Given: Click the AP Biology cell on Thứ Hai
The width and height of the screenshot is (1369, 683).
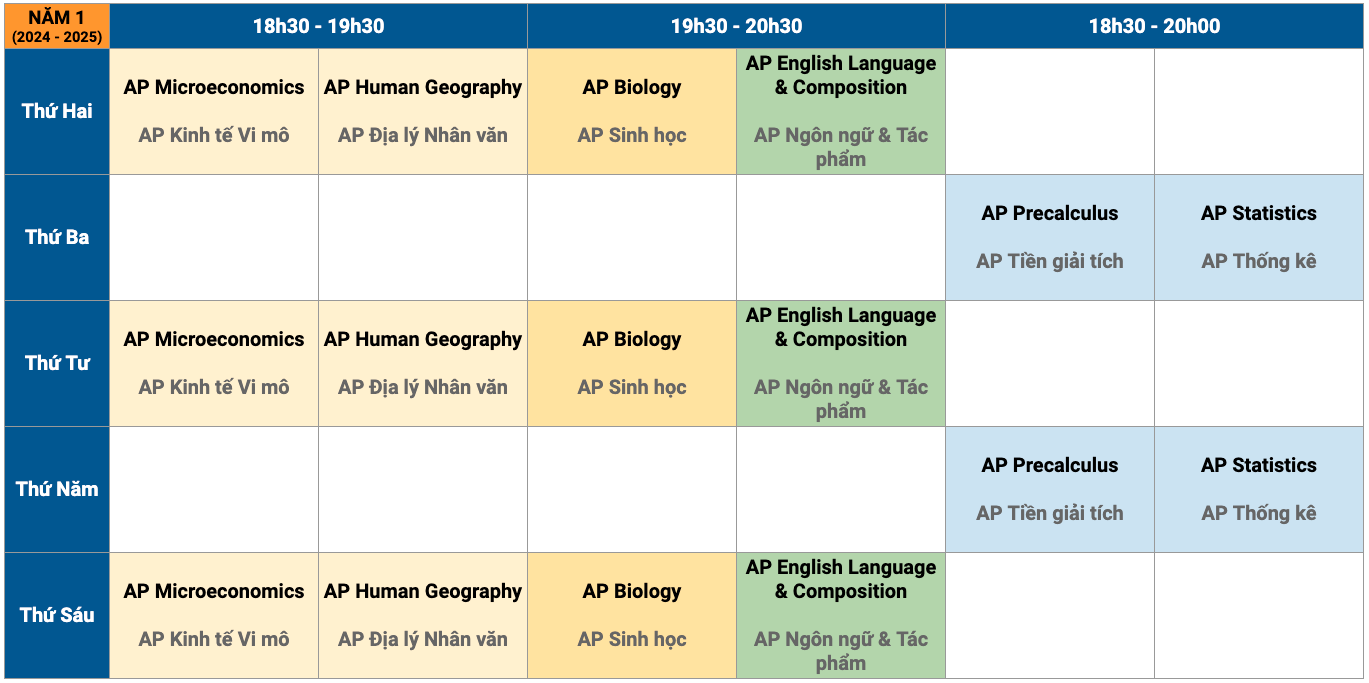Looking at the screenshot, I should pos(632,111).
